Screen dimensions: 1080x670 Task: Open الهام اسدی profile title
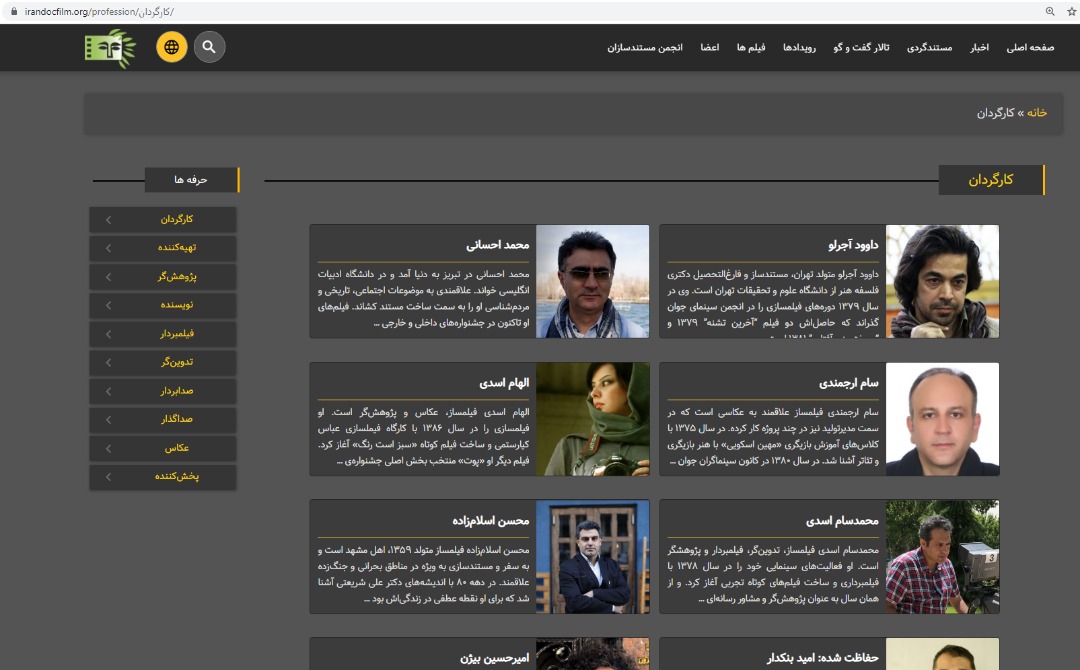click(504, 383)
